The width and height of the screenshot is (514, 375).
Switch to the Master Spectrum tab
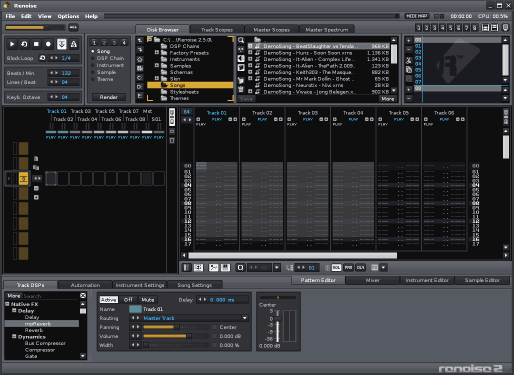327,30
